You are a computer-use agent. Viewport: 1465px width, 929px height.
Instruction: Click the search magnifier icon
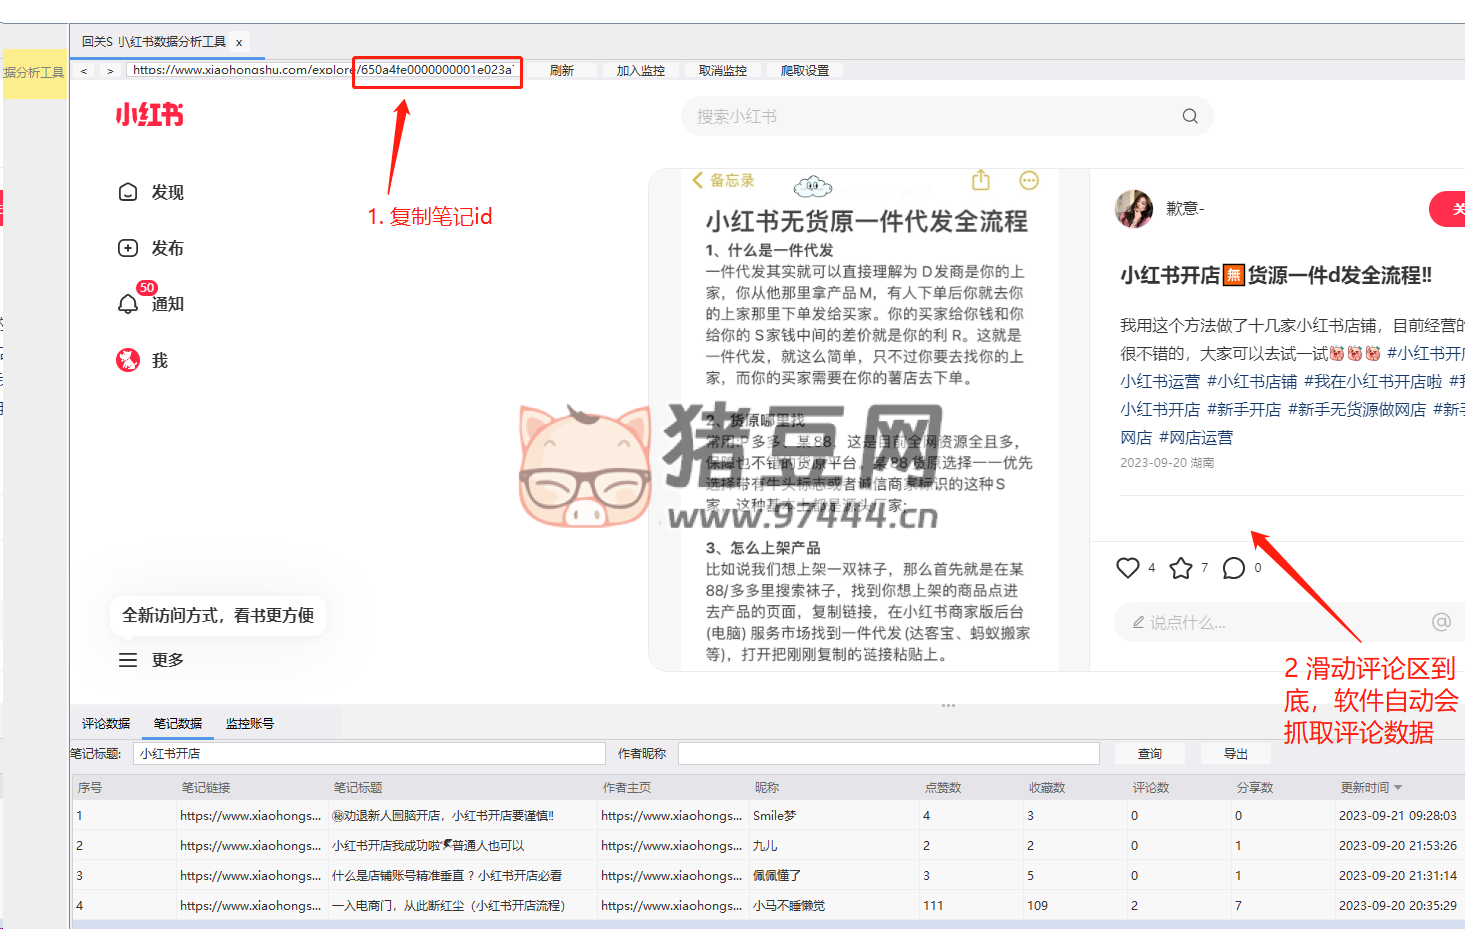click(x=1189, y=116)
